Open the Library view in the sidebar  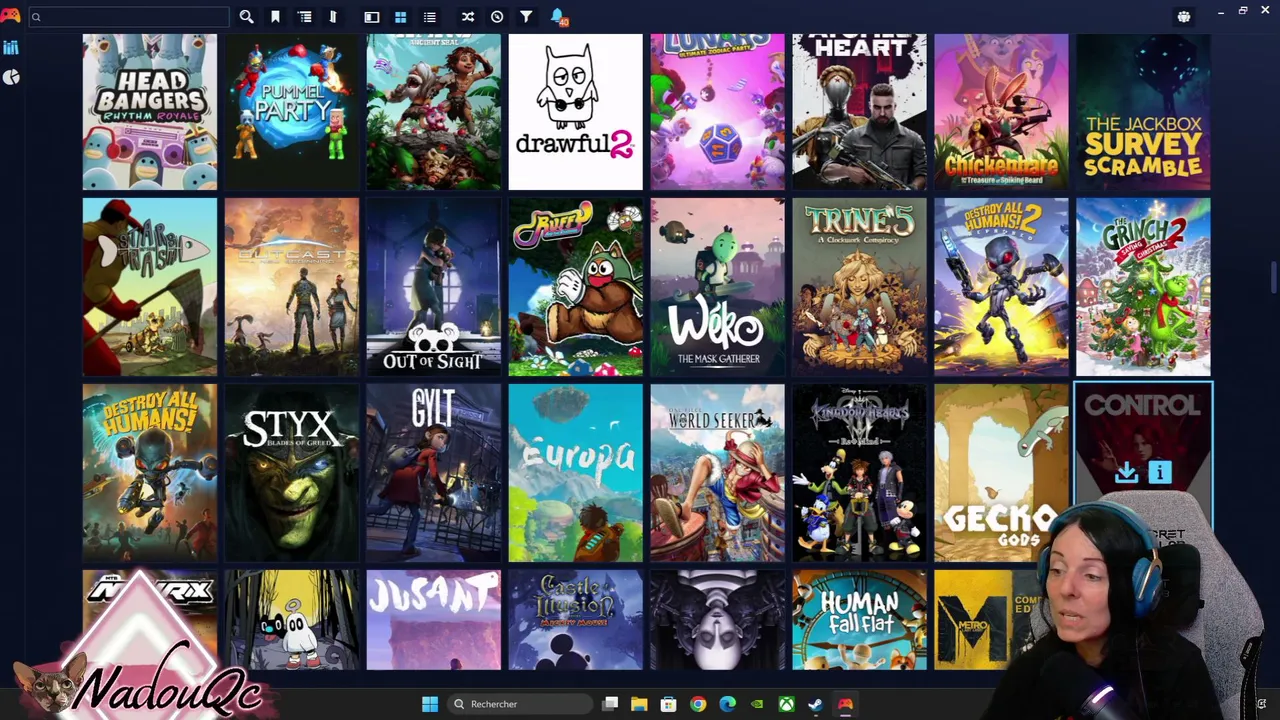click(11, 48)
